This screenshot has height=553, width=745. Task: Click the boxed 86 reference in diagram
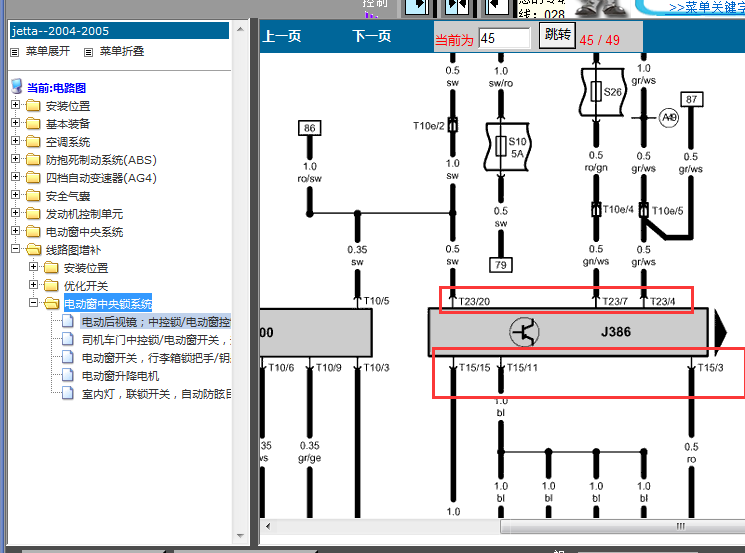[x=309, y=128]
